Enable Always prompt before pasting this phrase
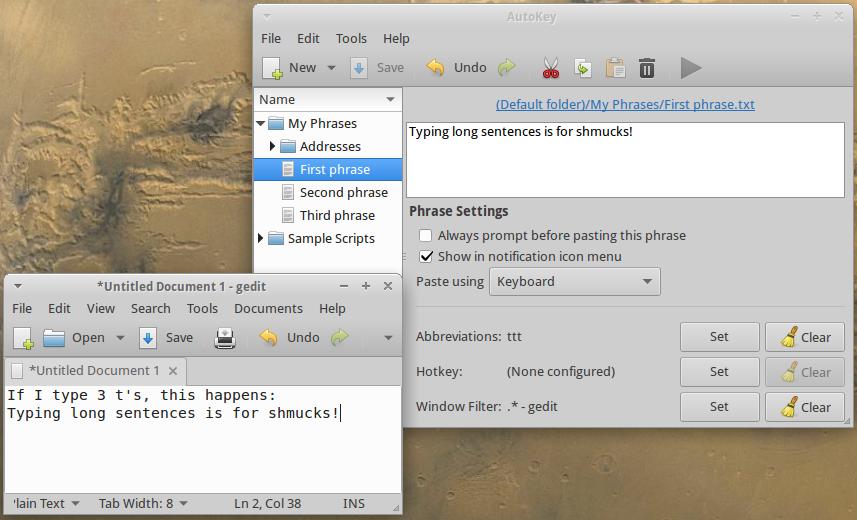Viewport: 857px width, 520px height. coord(426,236)
